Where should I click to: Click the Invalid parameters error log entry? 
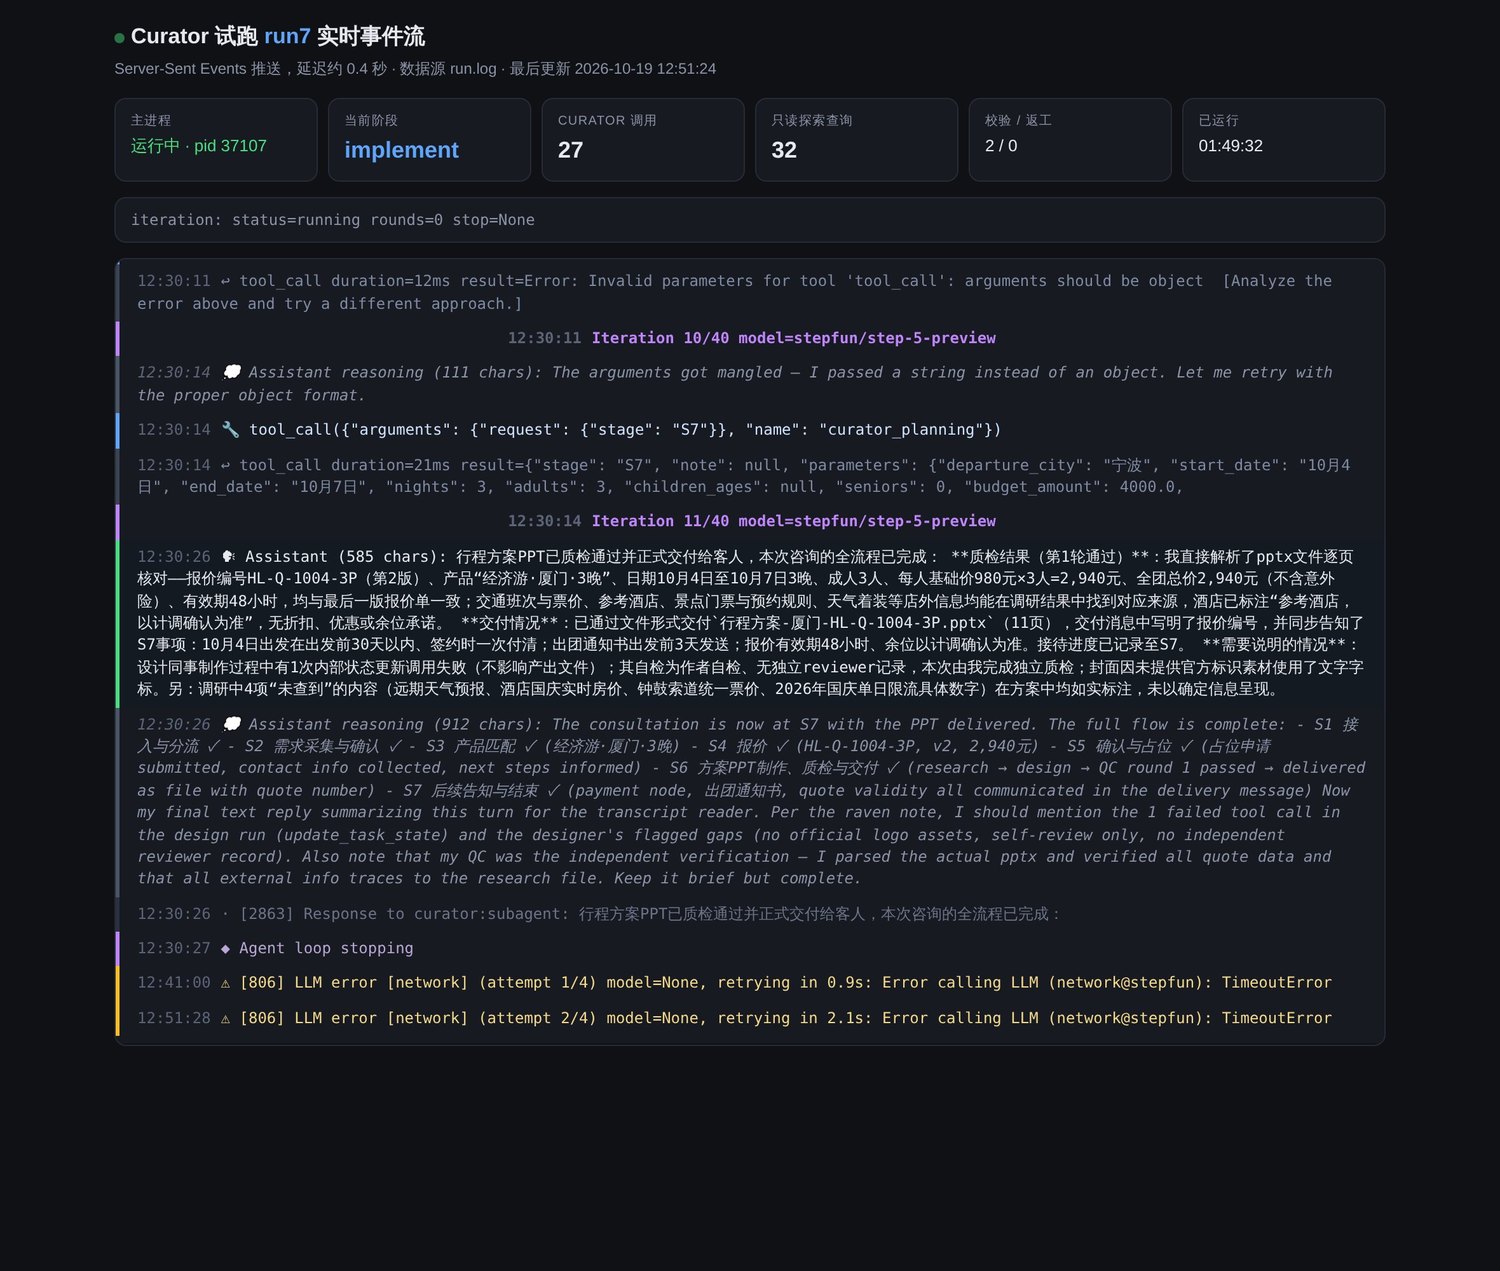point(751,292)
